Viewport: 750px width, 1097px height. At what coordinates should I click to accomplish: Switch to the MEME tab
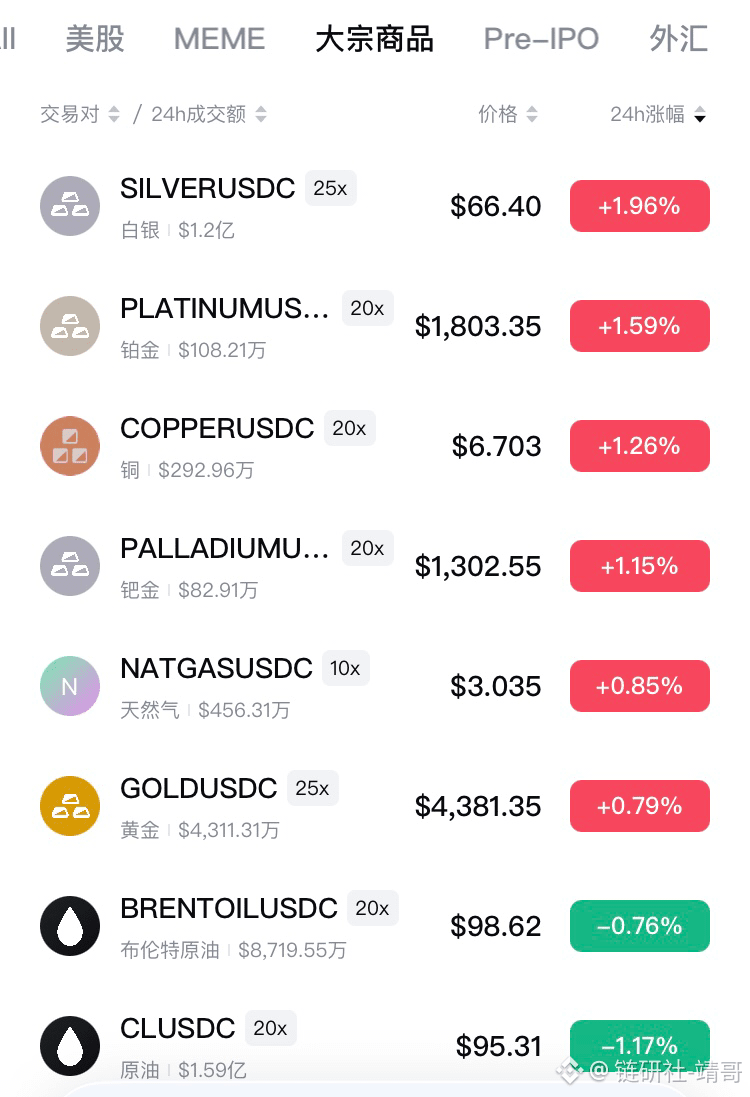pos(220,38)
